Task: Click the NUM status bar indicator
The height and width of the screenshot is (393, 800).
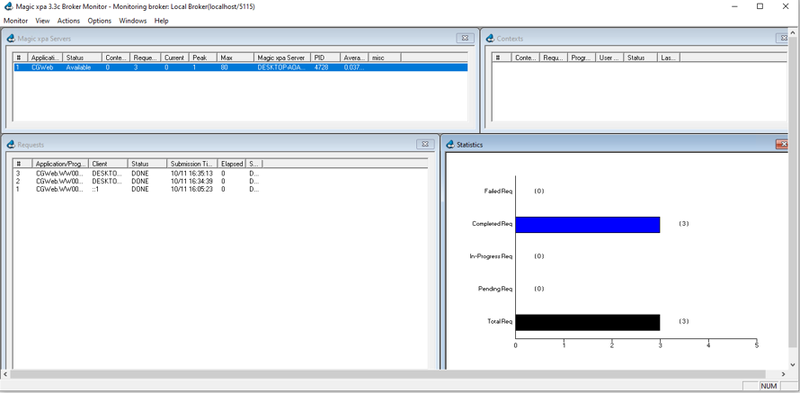Action: (x=769, y=386)
